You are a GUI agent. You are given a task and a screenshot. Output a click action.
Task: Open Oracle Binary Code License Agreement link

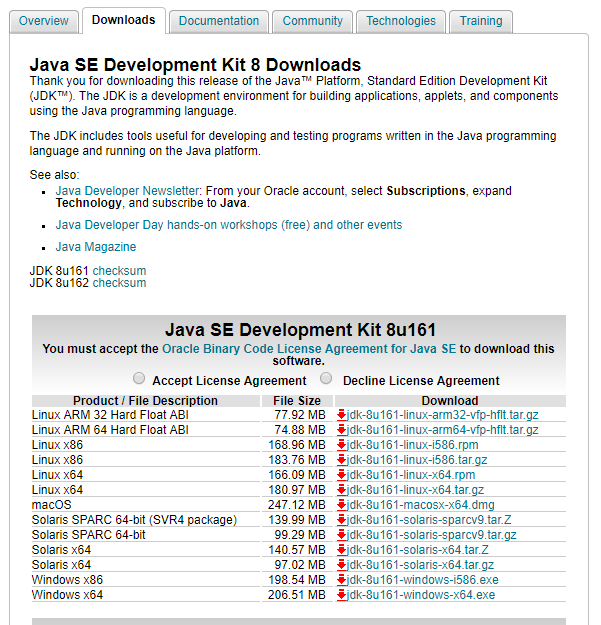[309, 349]
